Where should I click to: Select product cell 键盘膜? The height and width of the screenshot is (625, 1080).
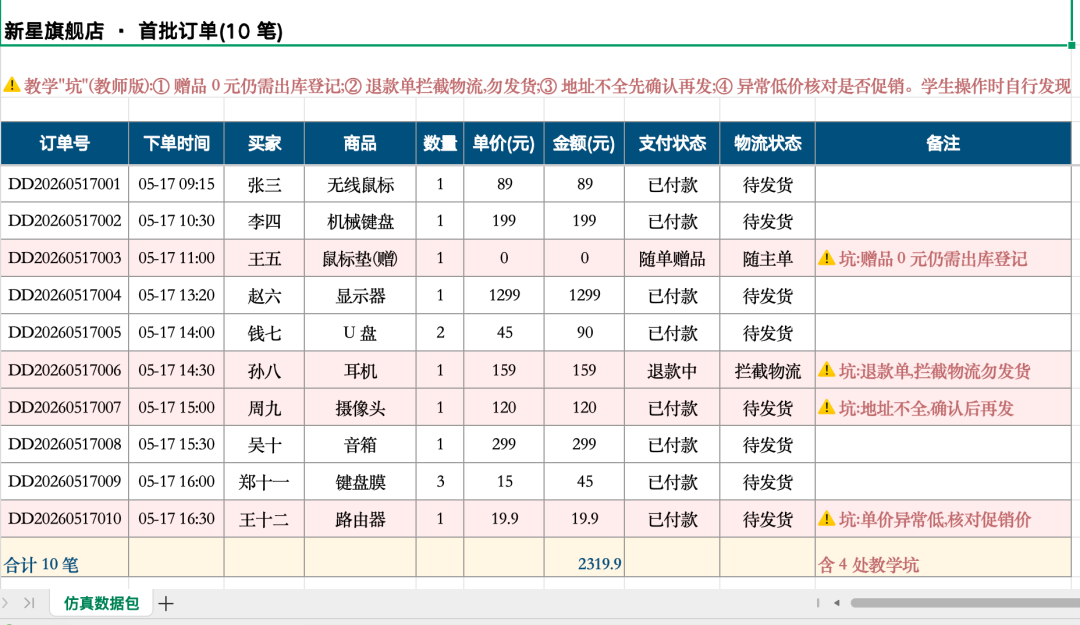[360, 481]
